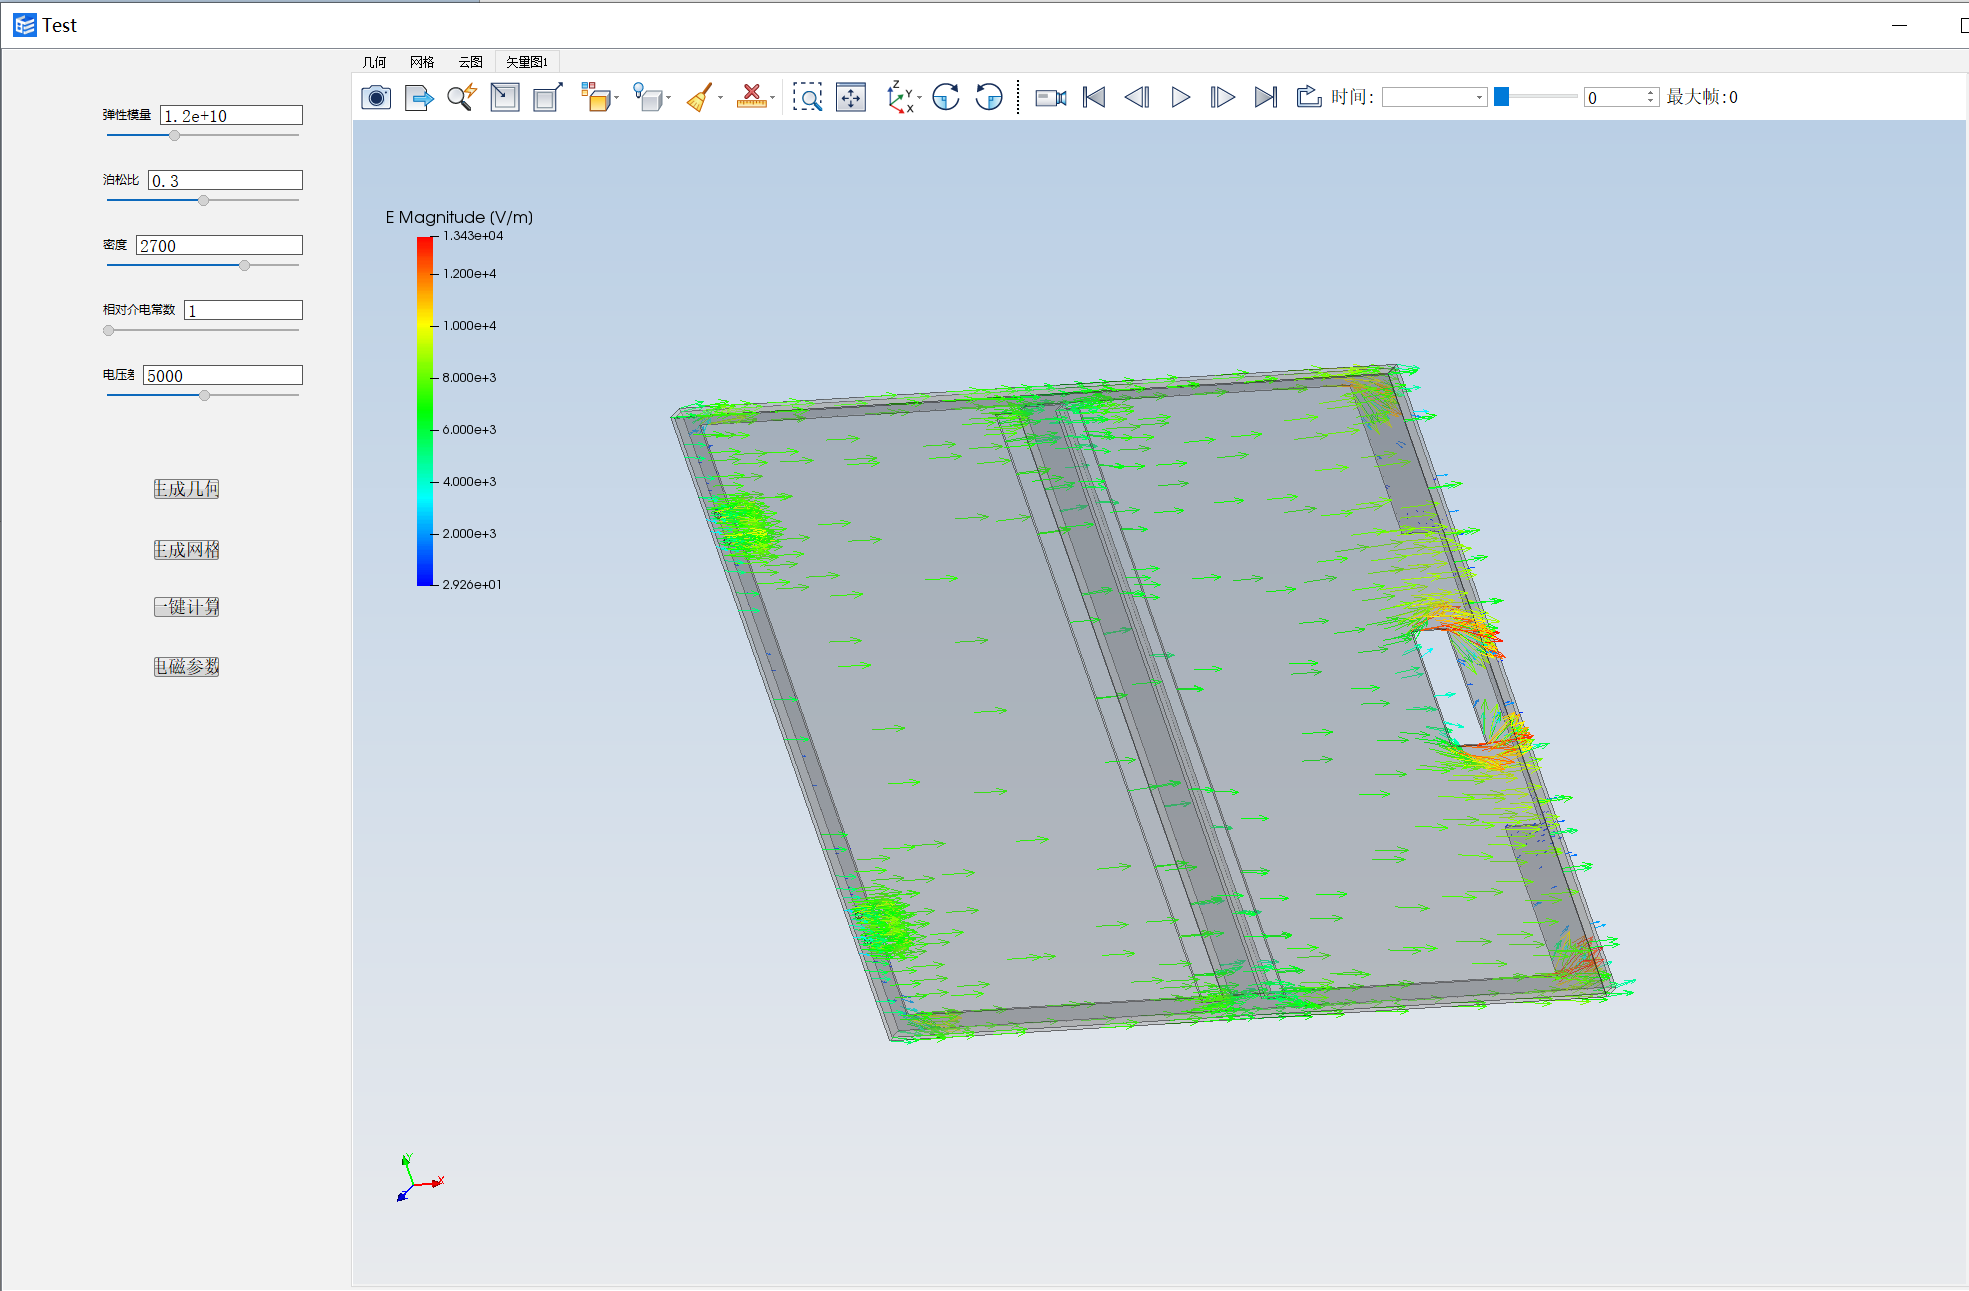
Task: Switch to the 矢量图1 tab
Action: pos(526,62)
